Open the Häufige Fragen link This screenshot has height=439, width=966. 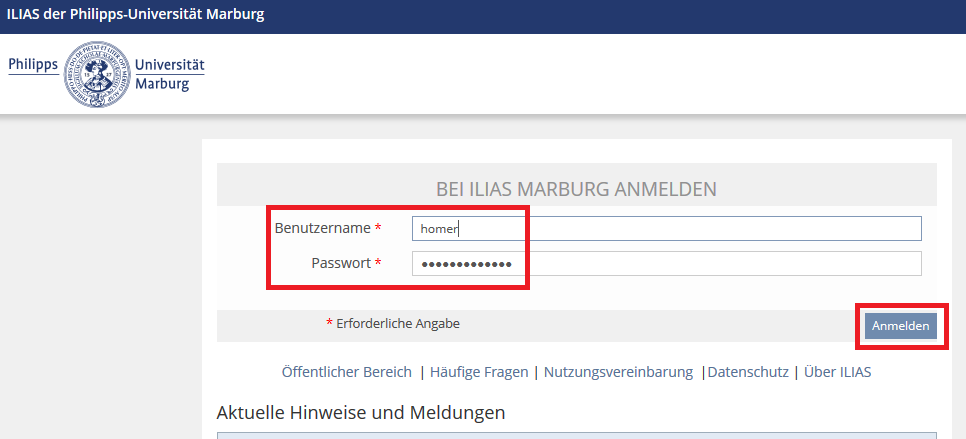coord(479,372)
